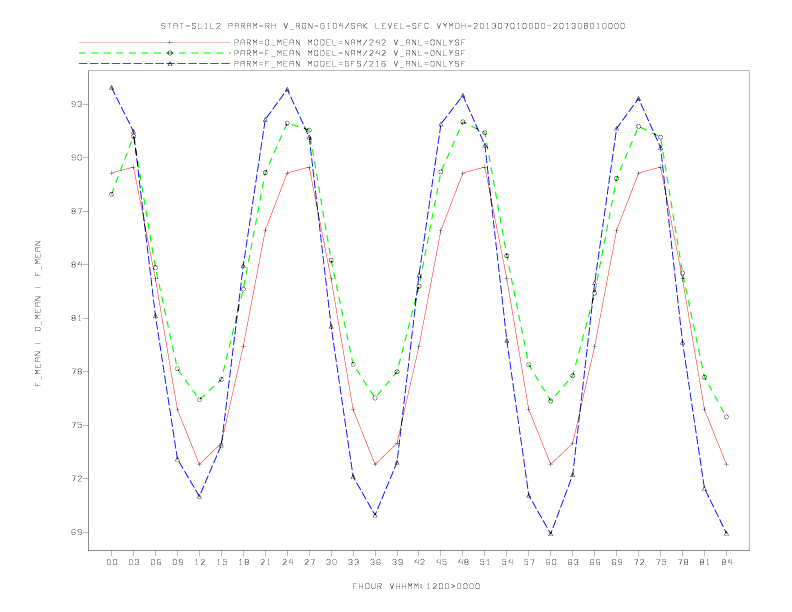The width and height of the screenshot is (792, 612).
Task: Click x-axis tick label 51
Action: [x=485, y=562]
